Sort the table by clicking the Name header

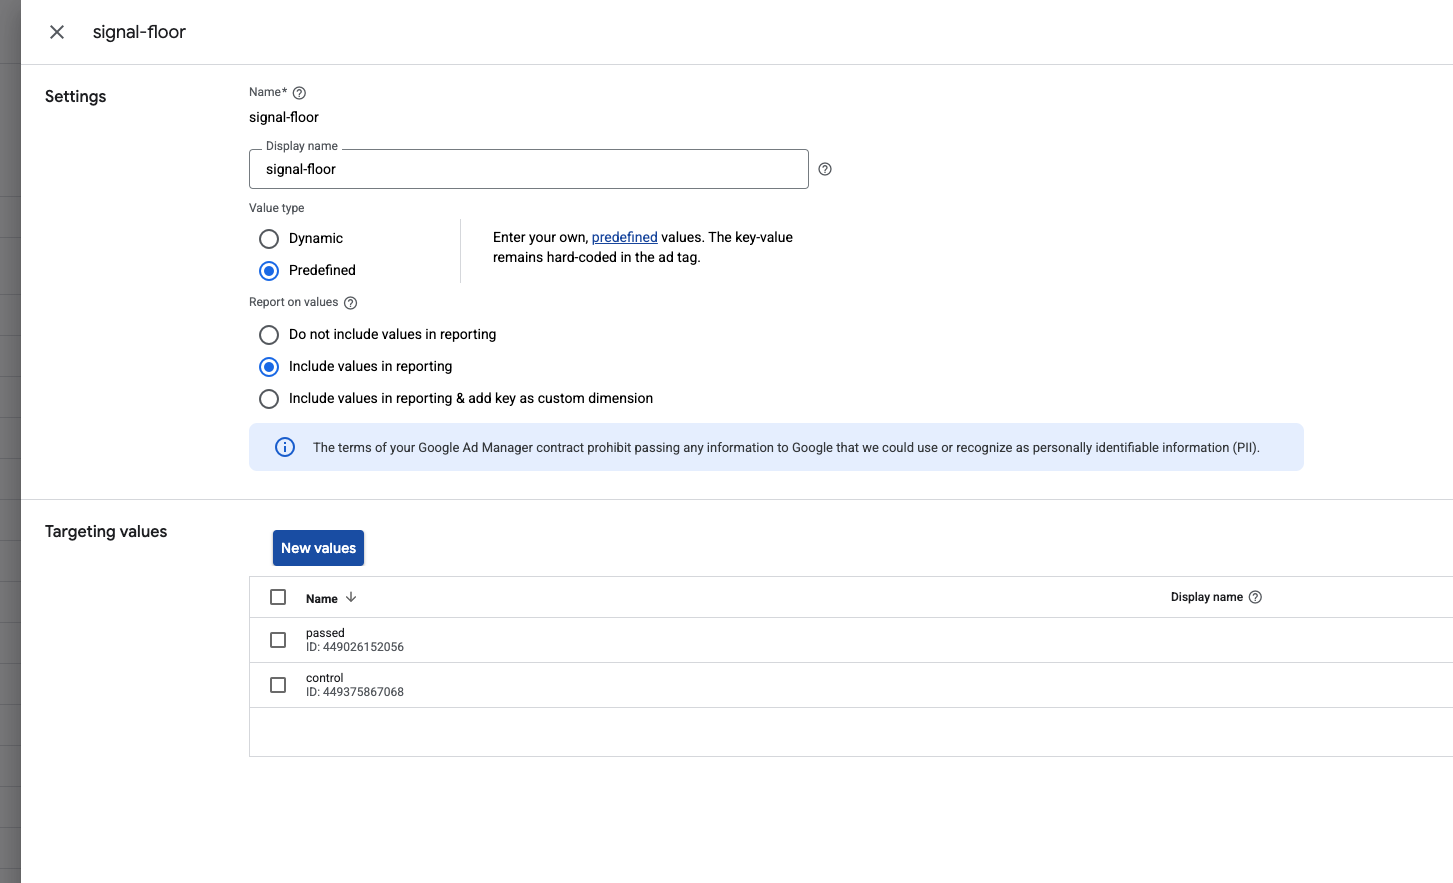coord(322,597)
